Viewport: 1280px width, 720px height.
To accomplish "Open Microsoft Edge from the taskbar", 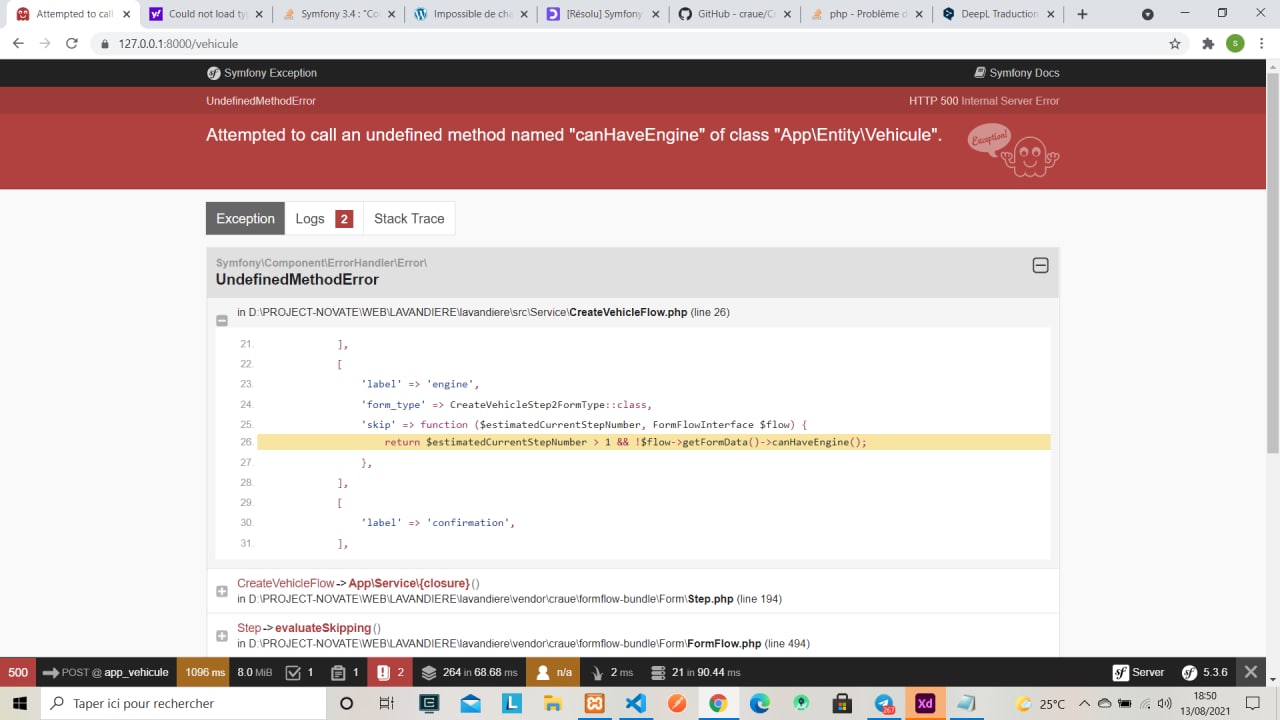I will pyautogui.click(x=760, y=703).
